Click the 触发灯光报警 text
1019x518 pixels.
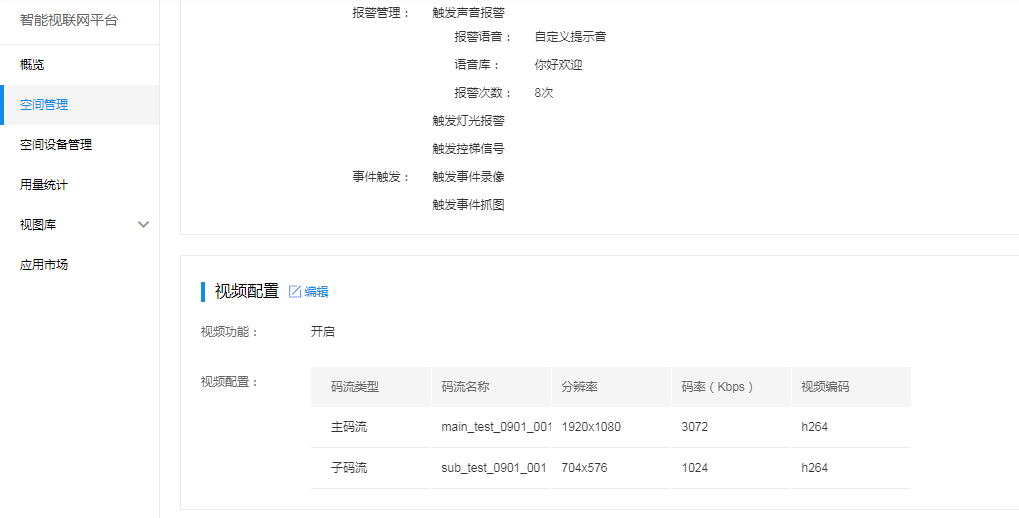[469, 121]
